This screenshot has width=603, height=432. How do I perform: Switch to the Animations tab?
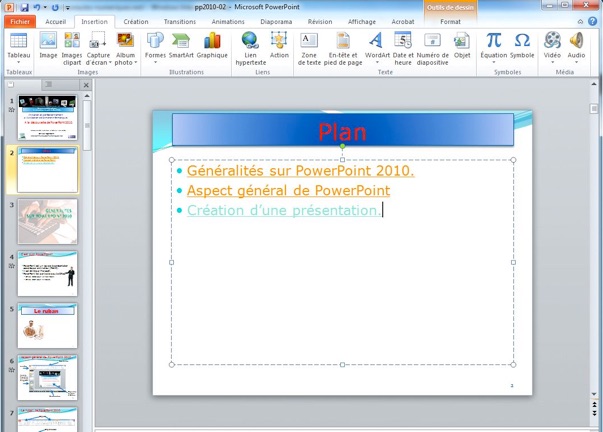pyautogui.click(x=228, y=22)
